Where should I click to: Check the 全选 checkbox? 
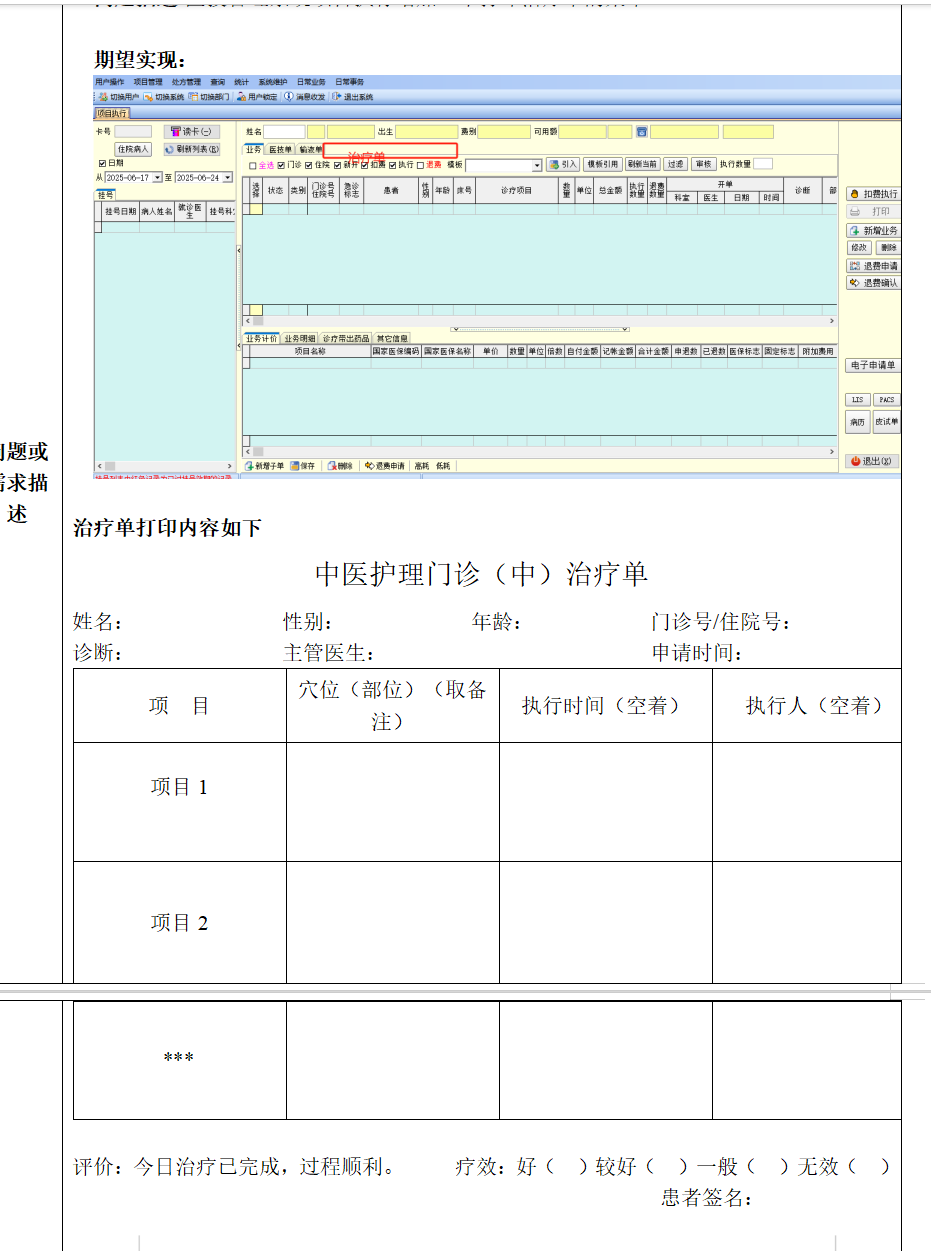click(x=253, y=165)
